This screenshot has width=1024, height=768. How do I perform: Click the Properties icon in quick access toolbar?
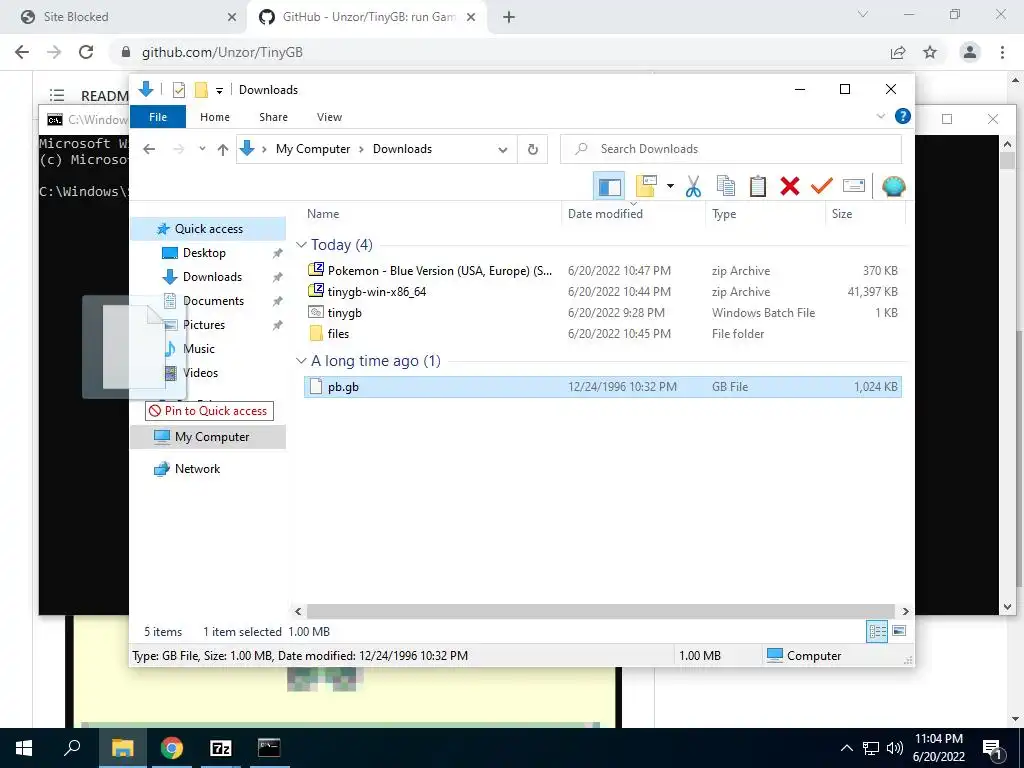tap(178, 89)
